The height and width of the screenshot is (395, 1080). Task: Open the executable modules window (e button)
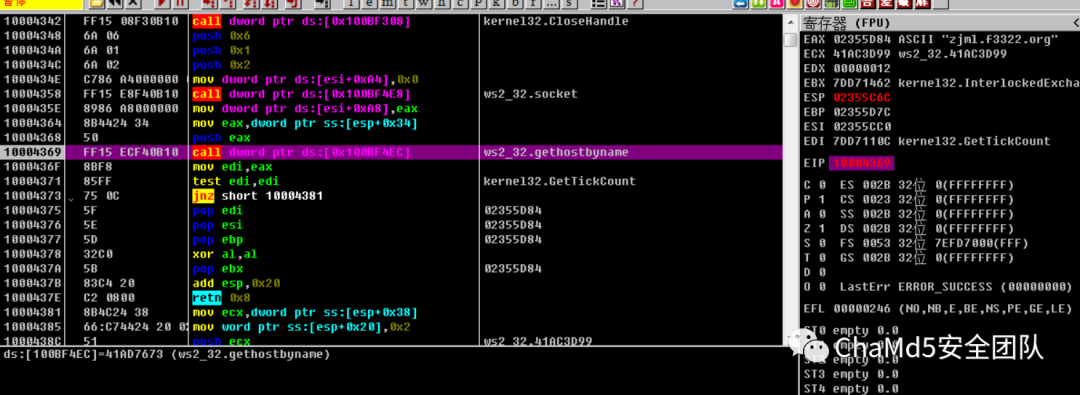tap(370, 3)
